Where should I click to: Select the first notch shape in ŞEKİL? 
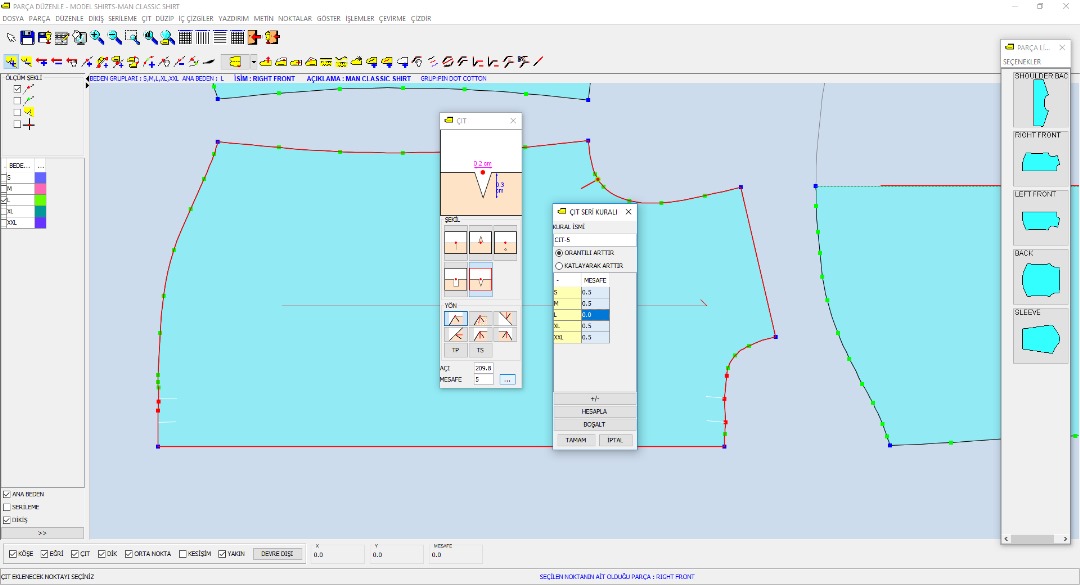click(x=455, y=242)
